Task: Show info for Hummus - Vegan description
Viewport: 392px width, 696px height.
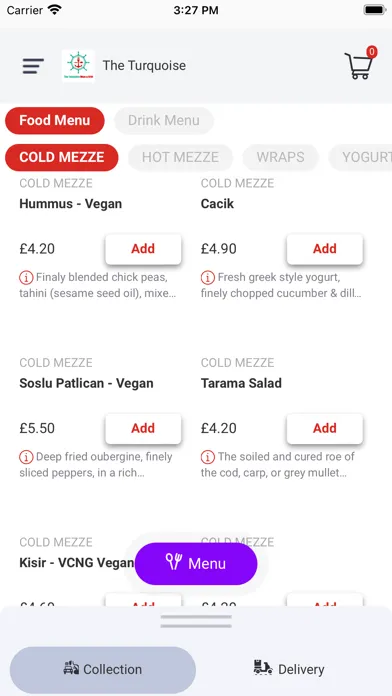Action: coord(26,278)
